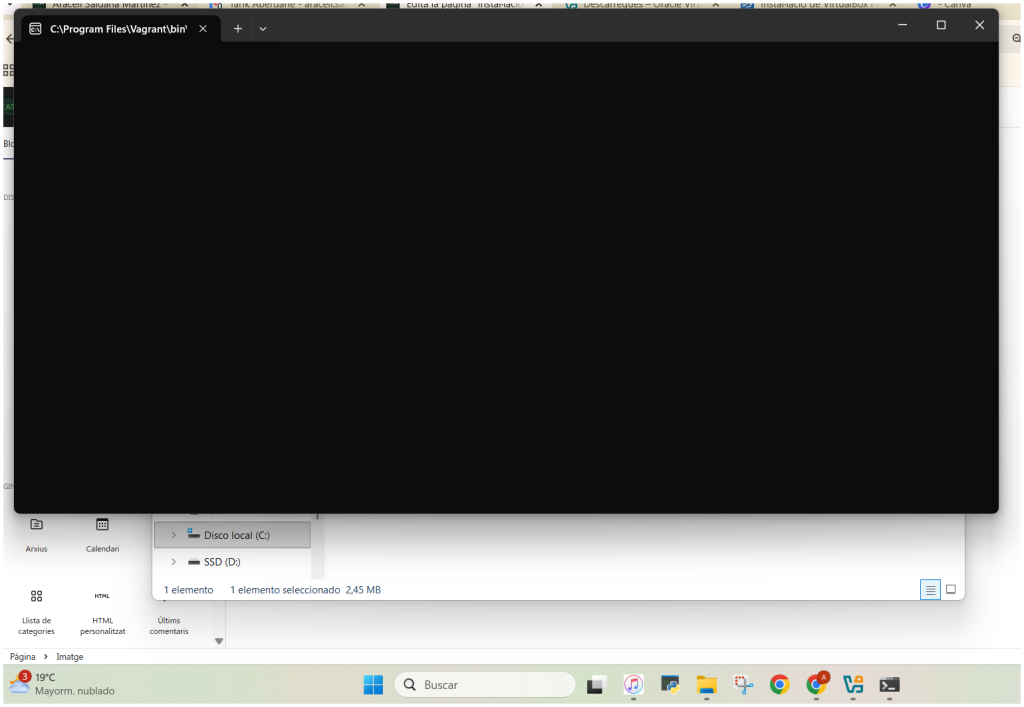Switch Explorer to large icons view
Screen dimensions: 1024x707
click(x=951, y=590)
